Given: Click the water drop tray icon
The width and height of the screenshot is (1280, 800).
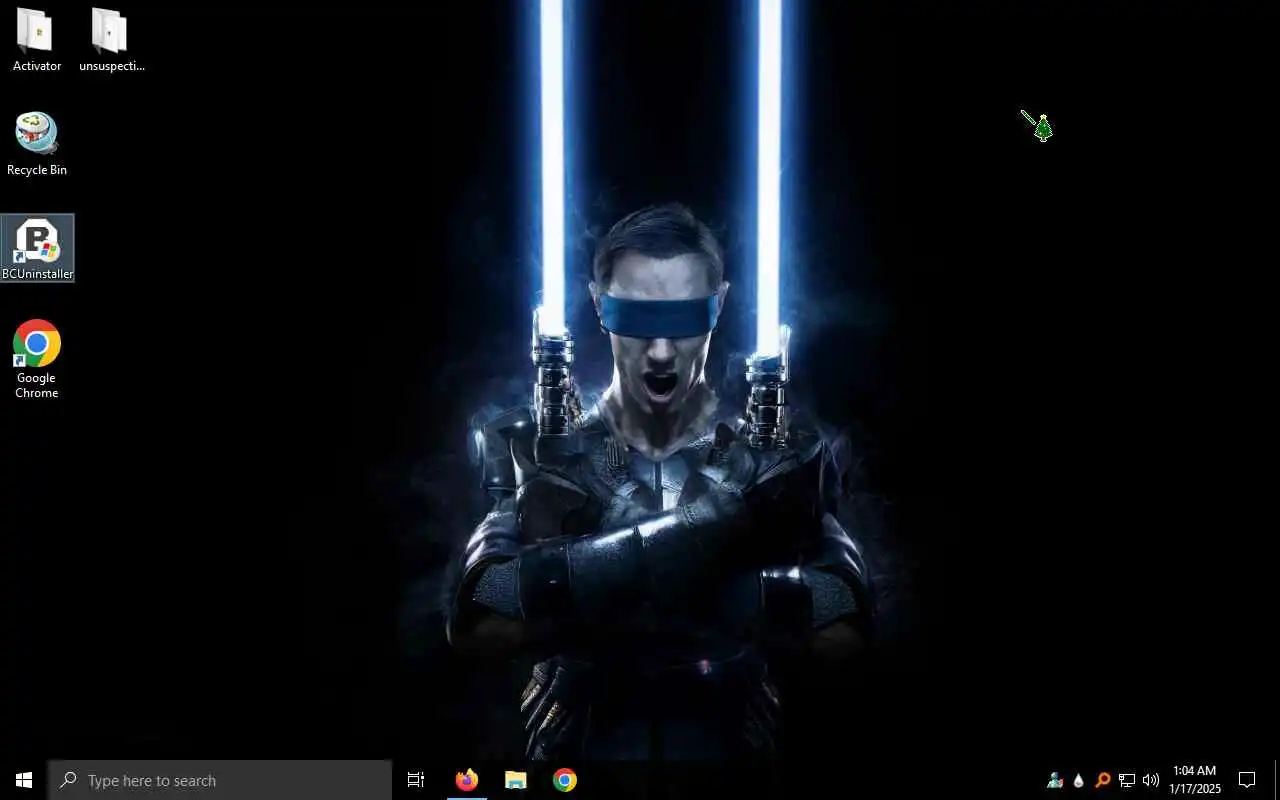Looking at the screenshot, I should click(1078, 780).
